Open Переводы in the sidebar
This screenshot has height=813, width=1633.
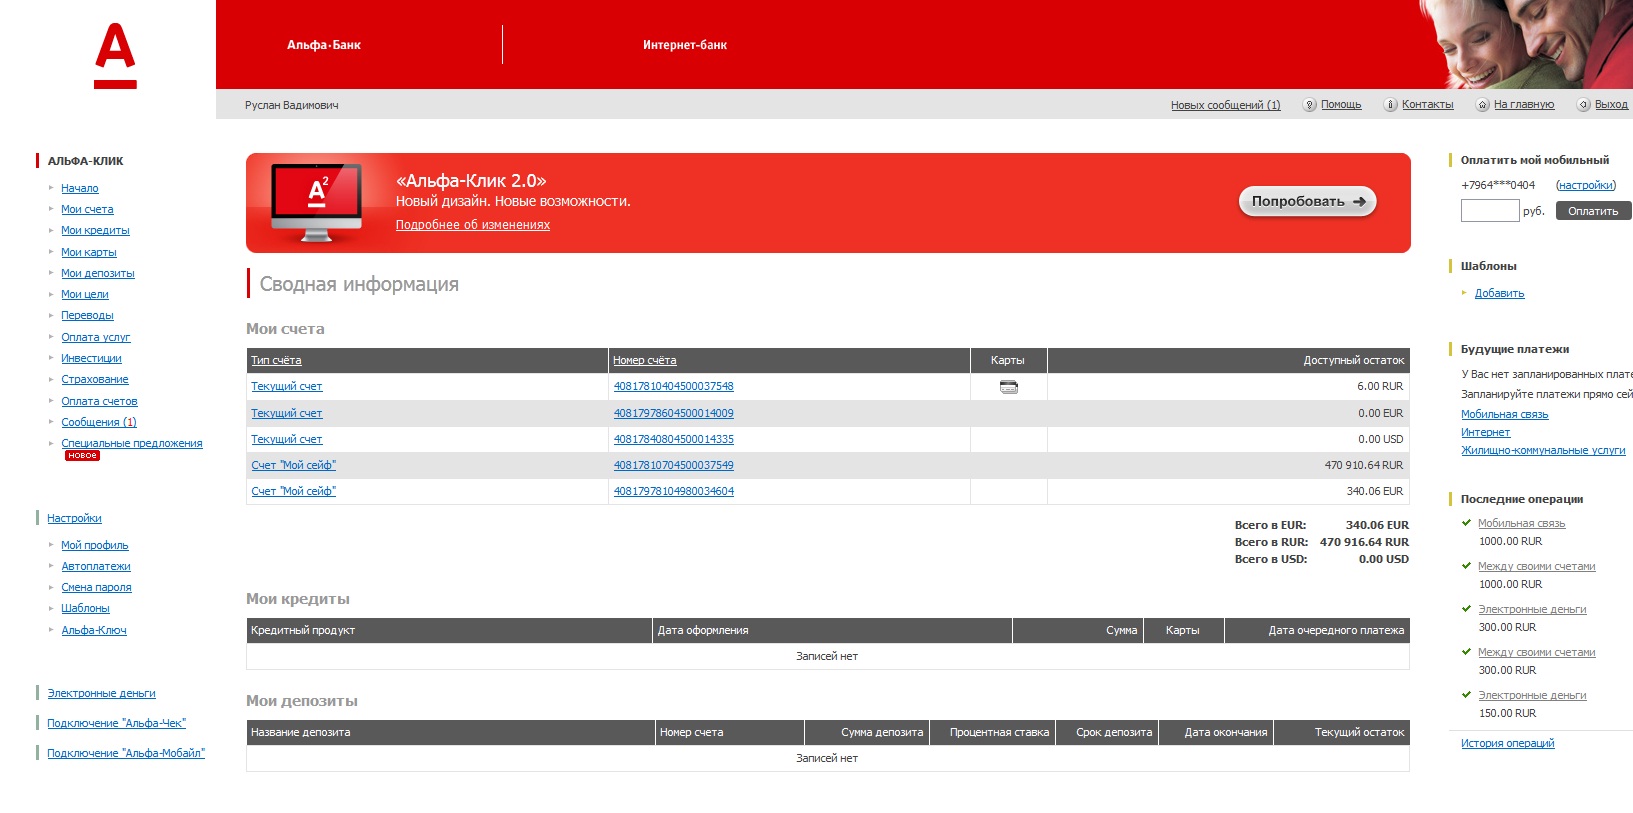point(87,315)
